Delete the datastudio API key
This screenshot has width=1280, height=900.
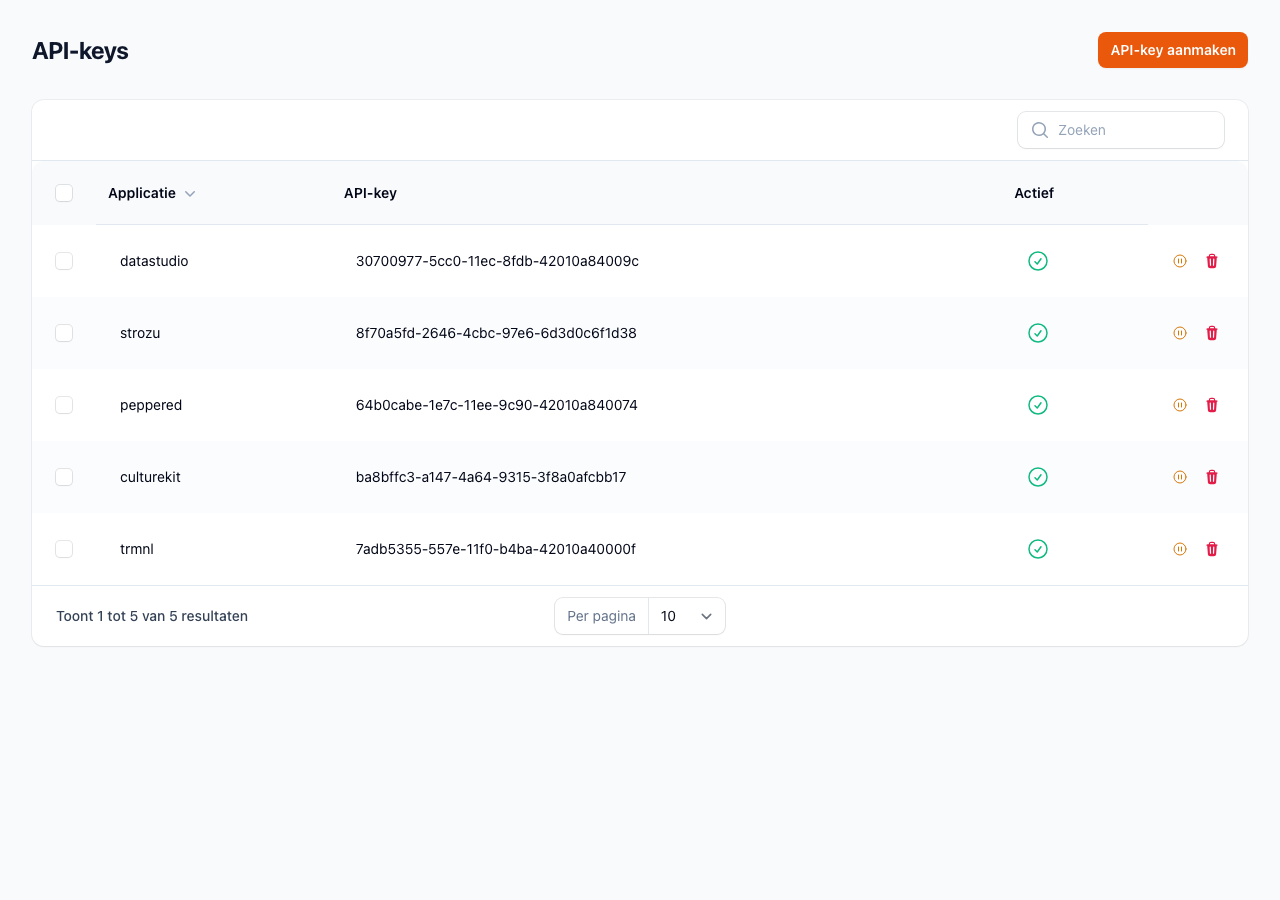click(x=1212, y=261)
